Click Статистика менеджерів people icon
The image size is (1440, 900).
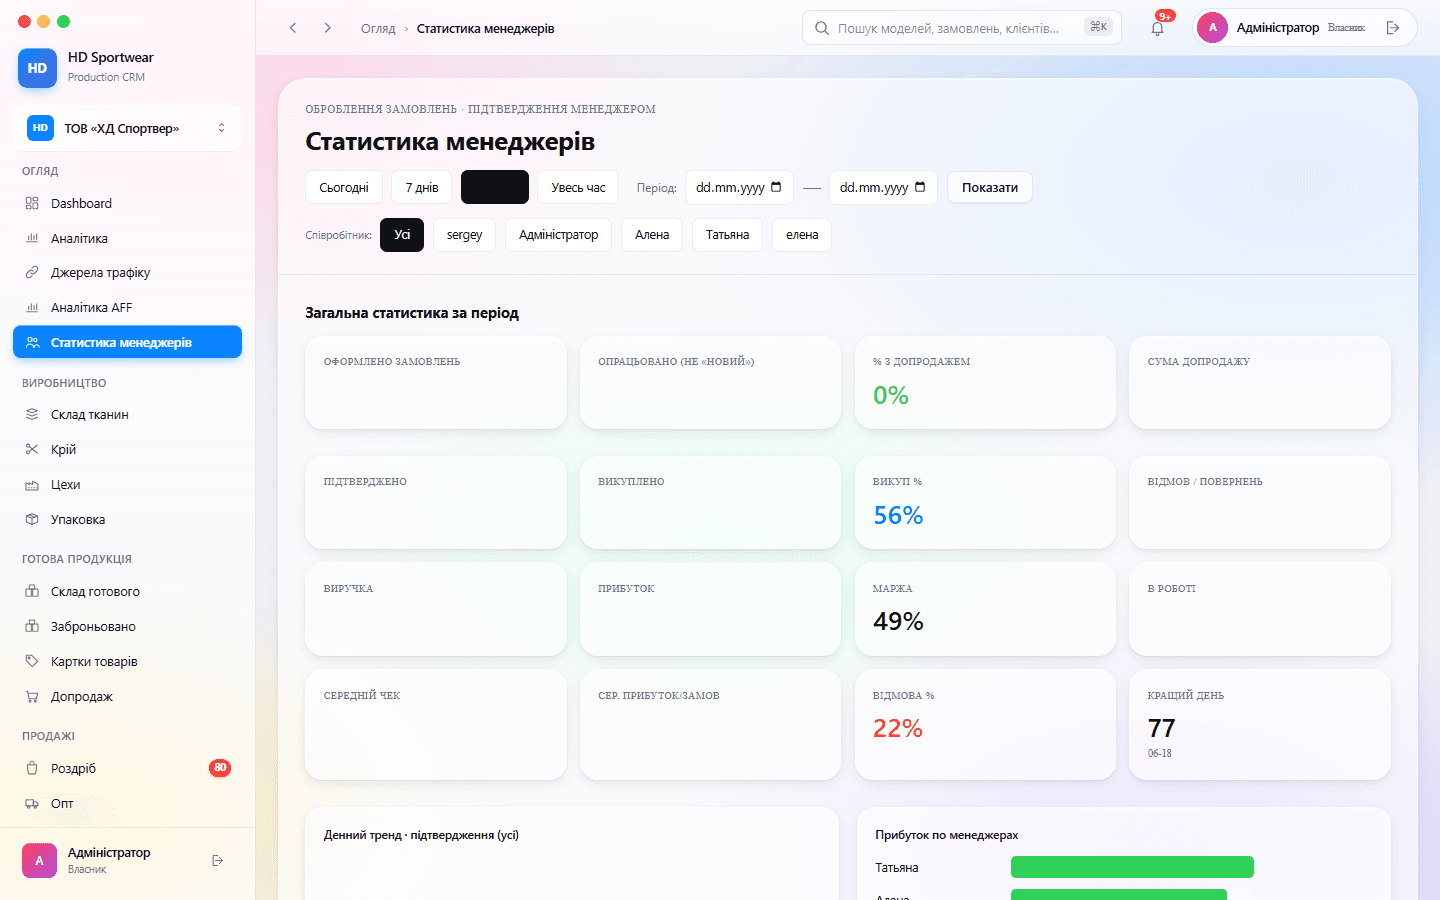tap(32, 342)
